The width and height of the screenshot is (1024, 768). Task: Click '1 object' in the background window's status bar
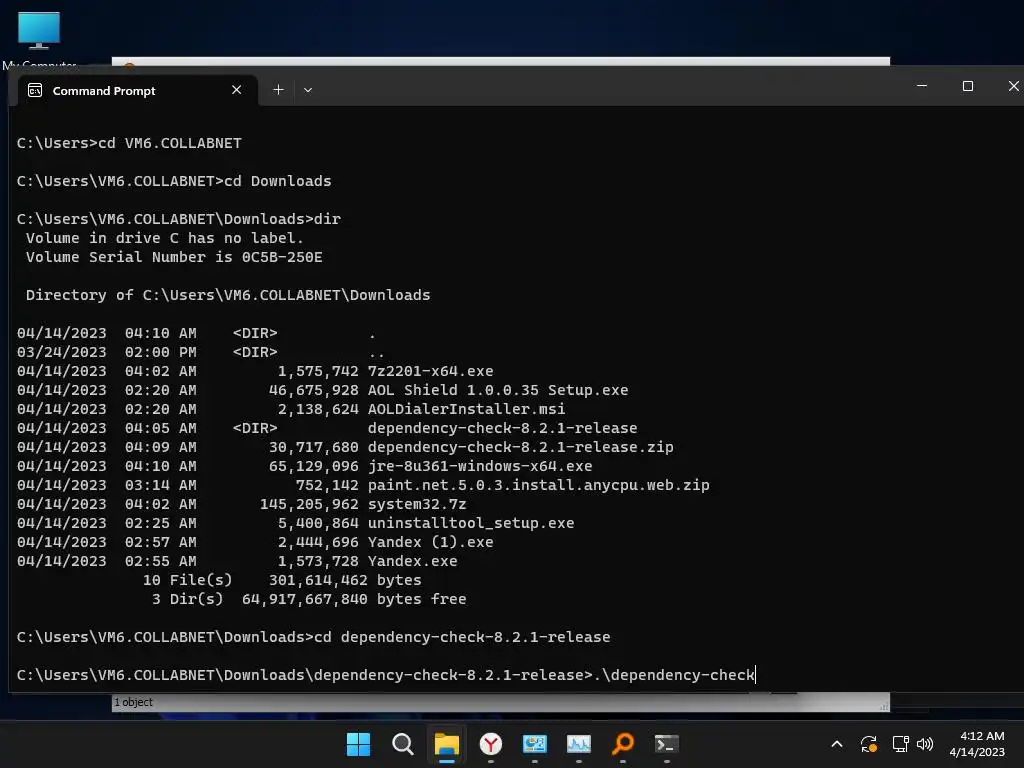point(133,702)
